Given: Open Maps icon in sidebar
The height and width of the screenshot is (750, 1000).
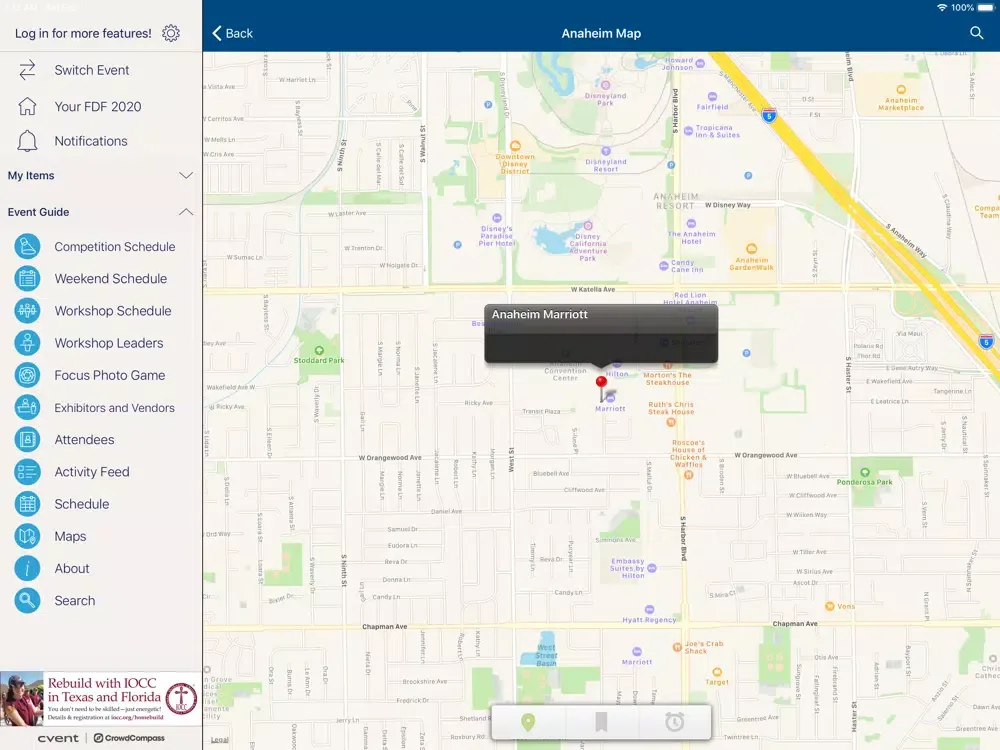Looking at the screenshot, I should point(27,536).
